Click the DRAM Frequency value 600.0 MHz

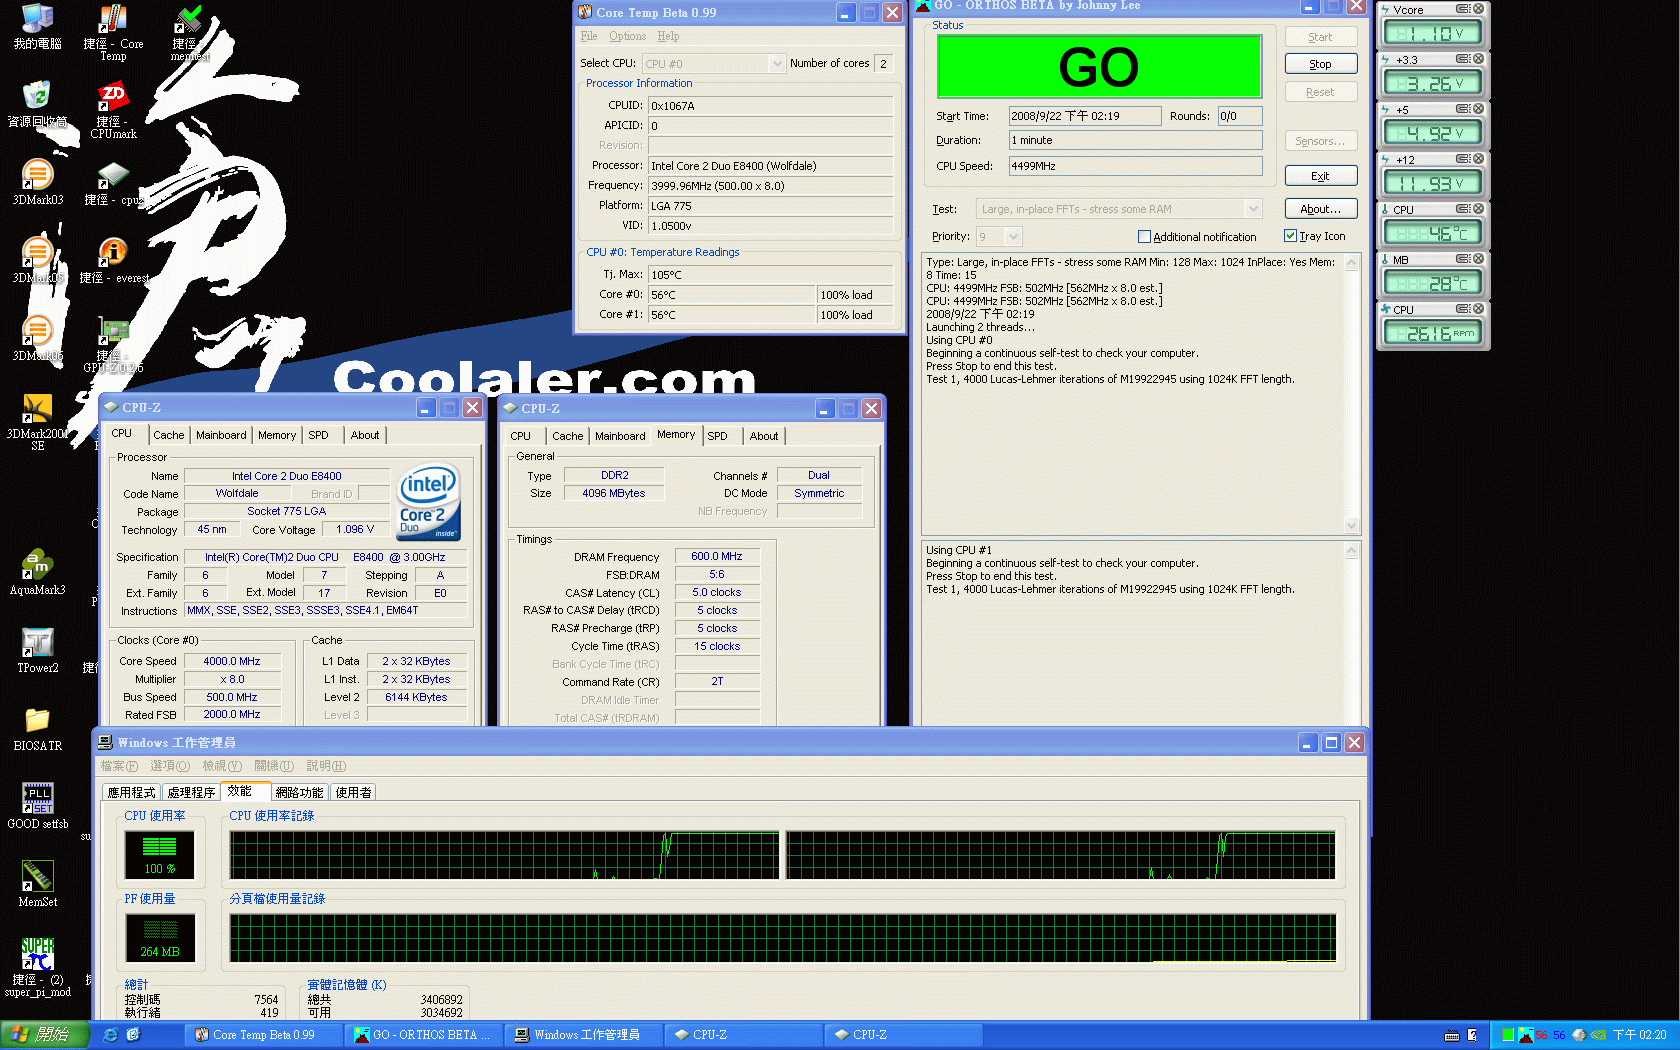tap(717, 556)
